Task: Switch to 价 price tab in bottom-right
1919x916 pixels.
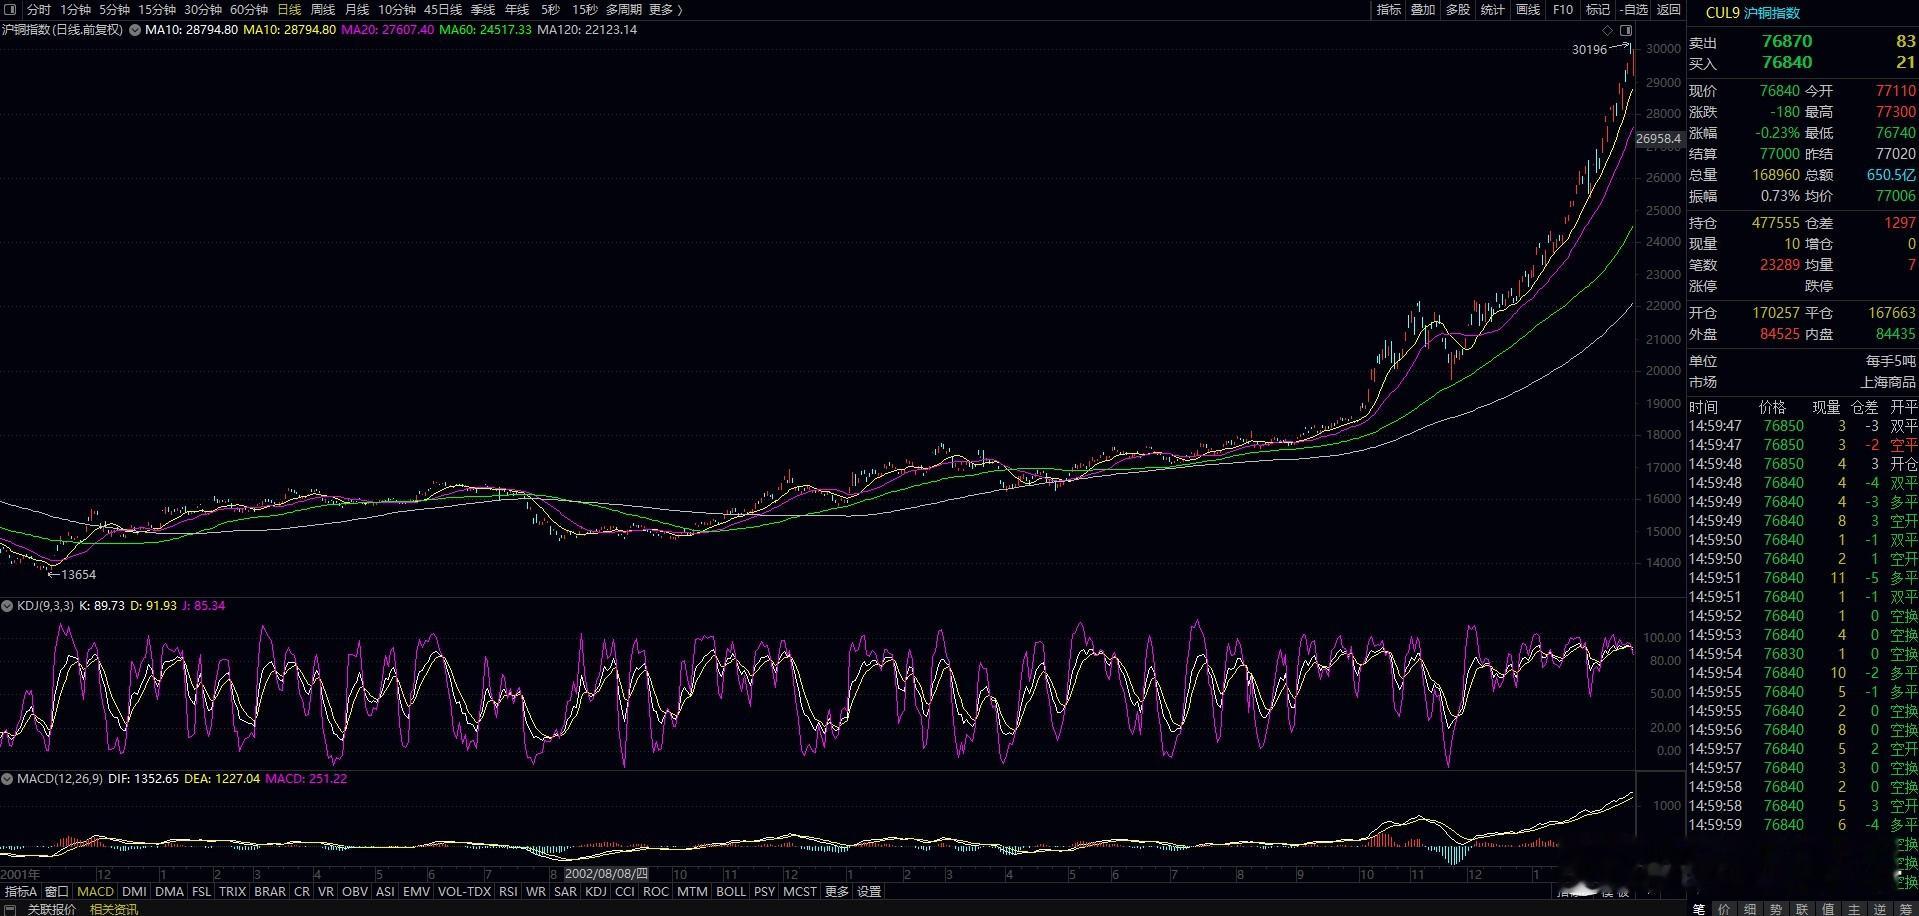Action: tap(1725, 909)
